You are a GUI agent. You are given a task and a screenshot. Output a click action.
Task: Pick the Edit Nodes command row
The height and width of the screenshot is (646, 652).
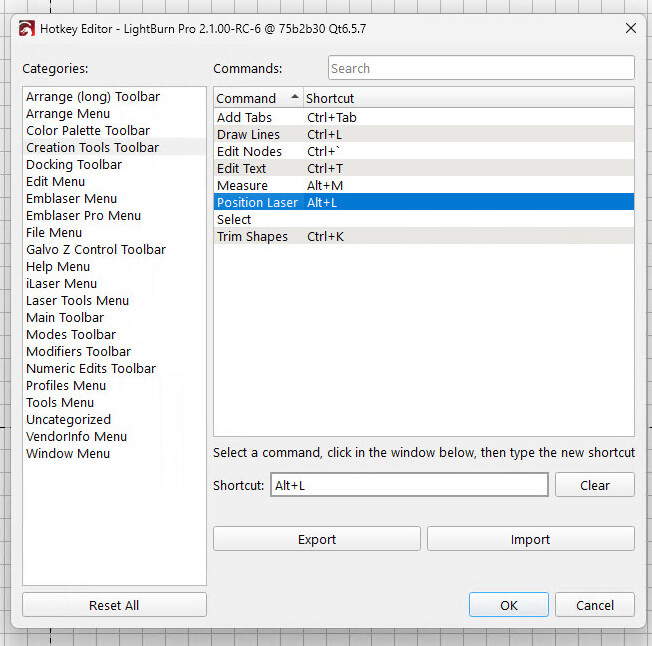424,152
